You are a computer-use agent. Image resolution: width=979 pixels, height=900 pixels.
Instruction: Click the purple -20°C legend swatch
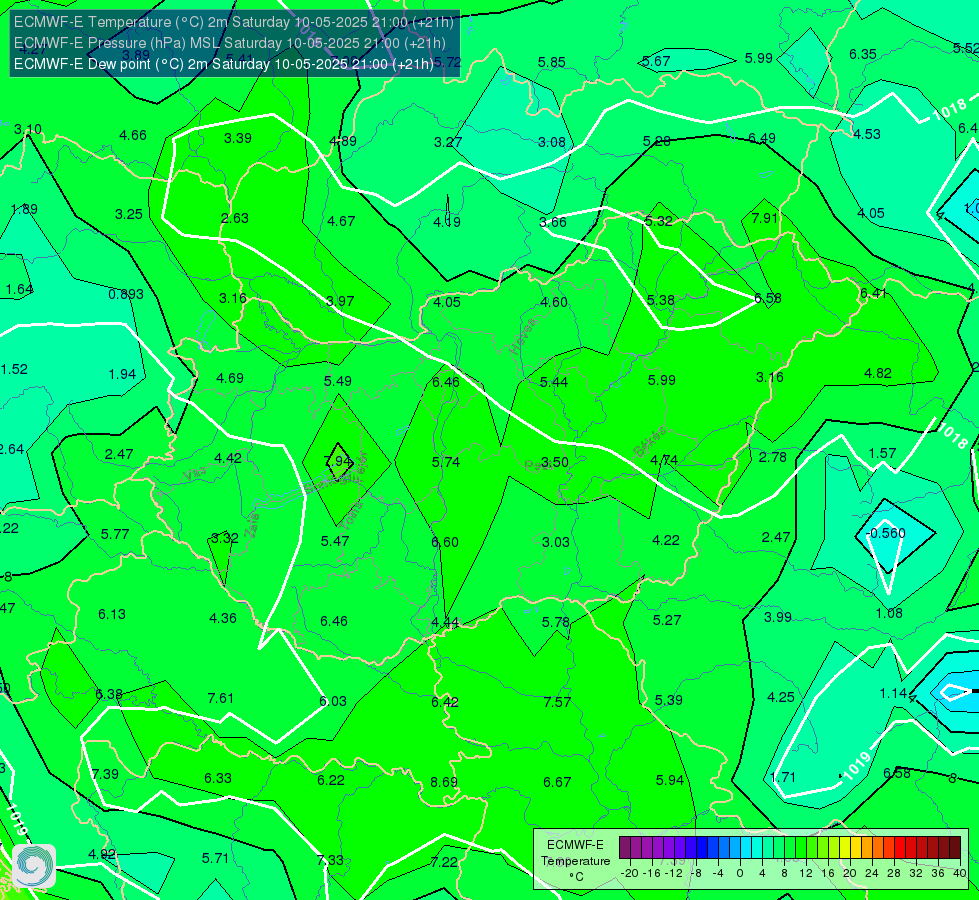click(625, 848)
